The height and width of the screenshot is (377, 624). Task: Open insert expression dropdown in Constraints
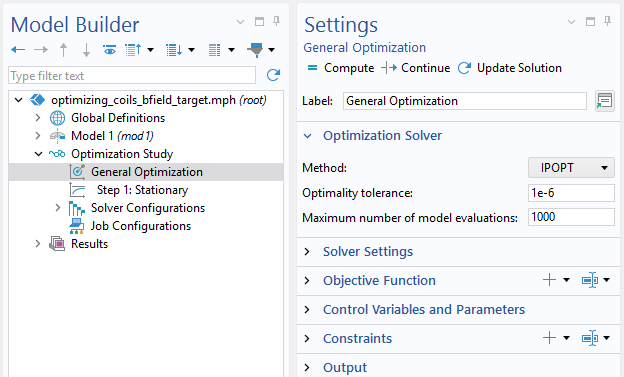(606, 338)
